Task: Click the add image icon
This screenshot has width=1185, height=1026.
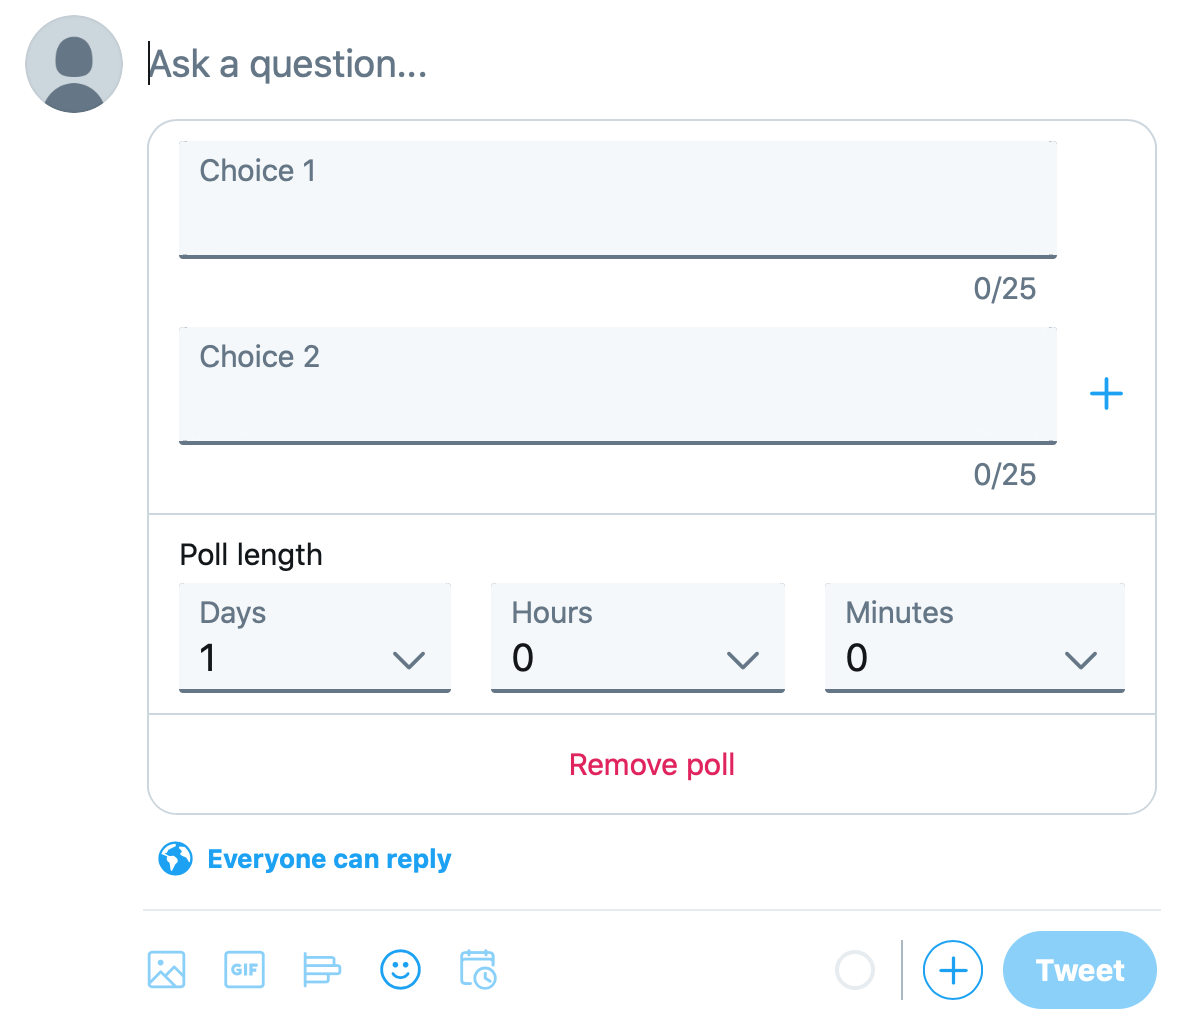Action: coord(166,969)
